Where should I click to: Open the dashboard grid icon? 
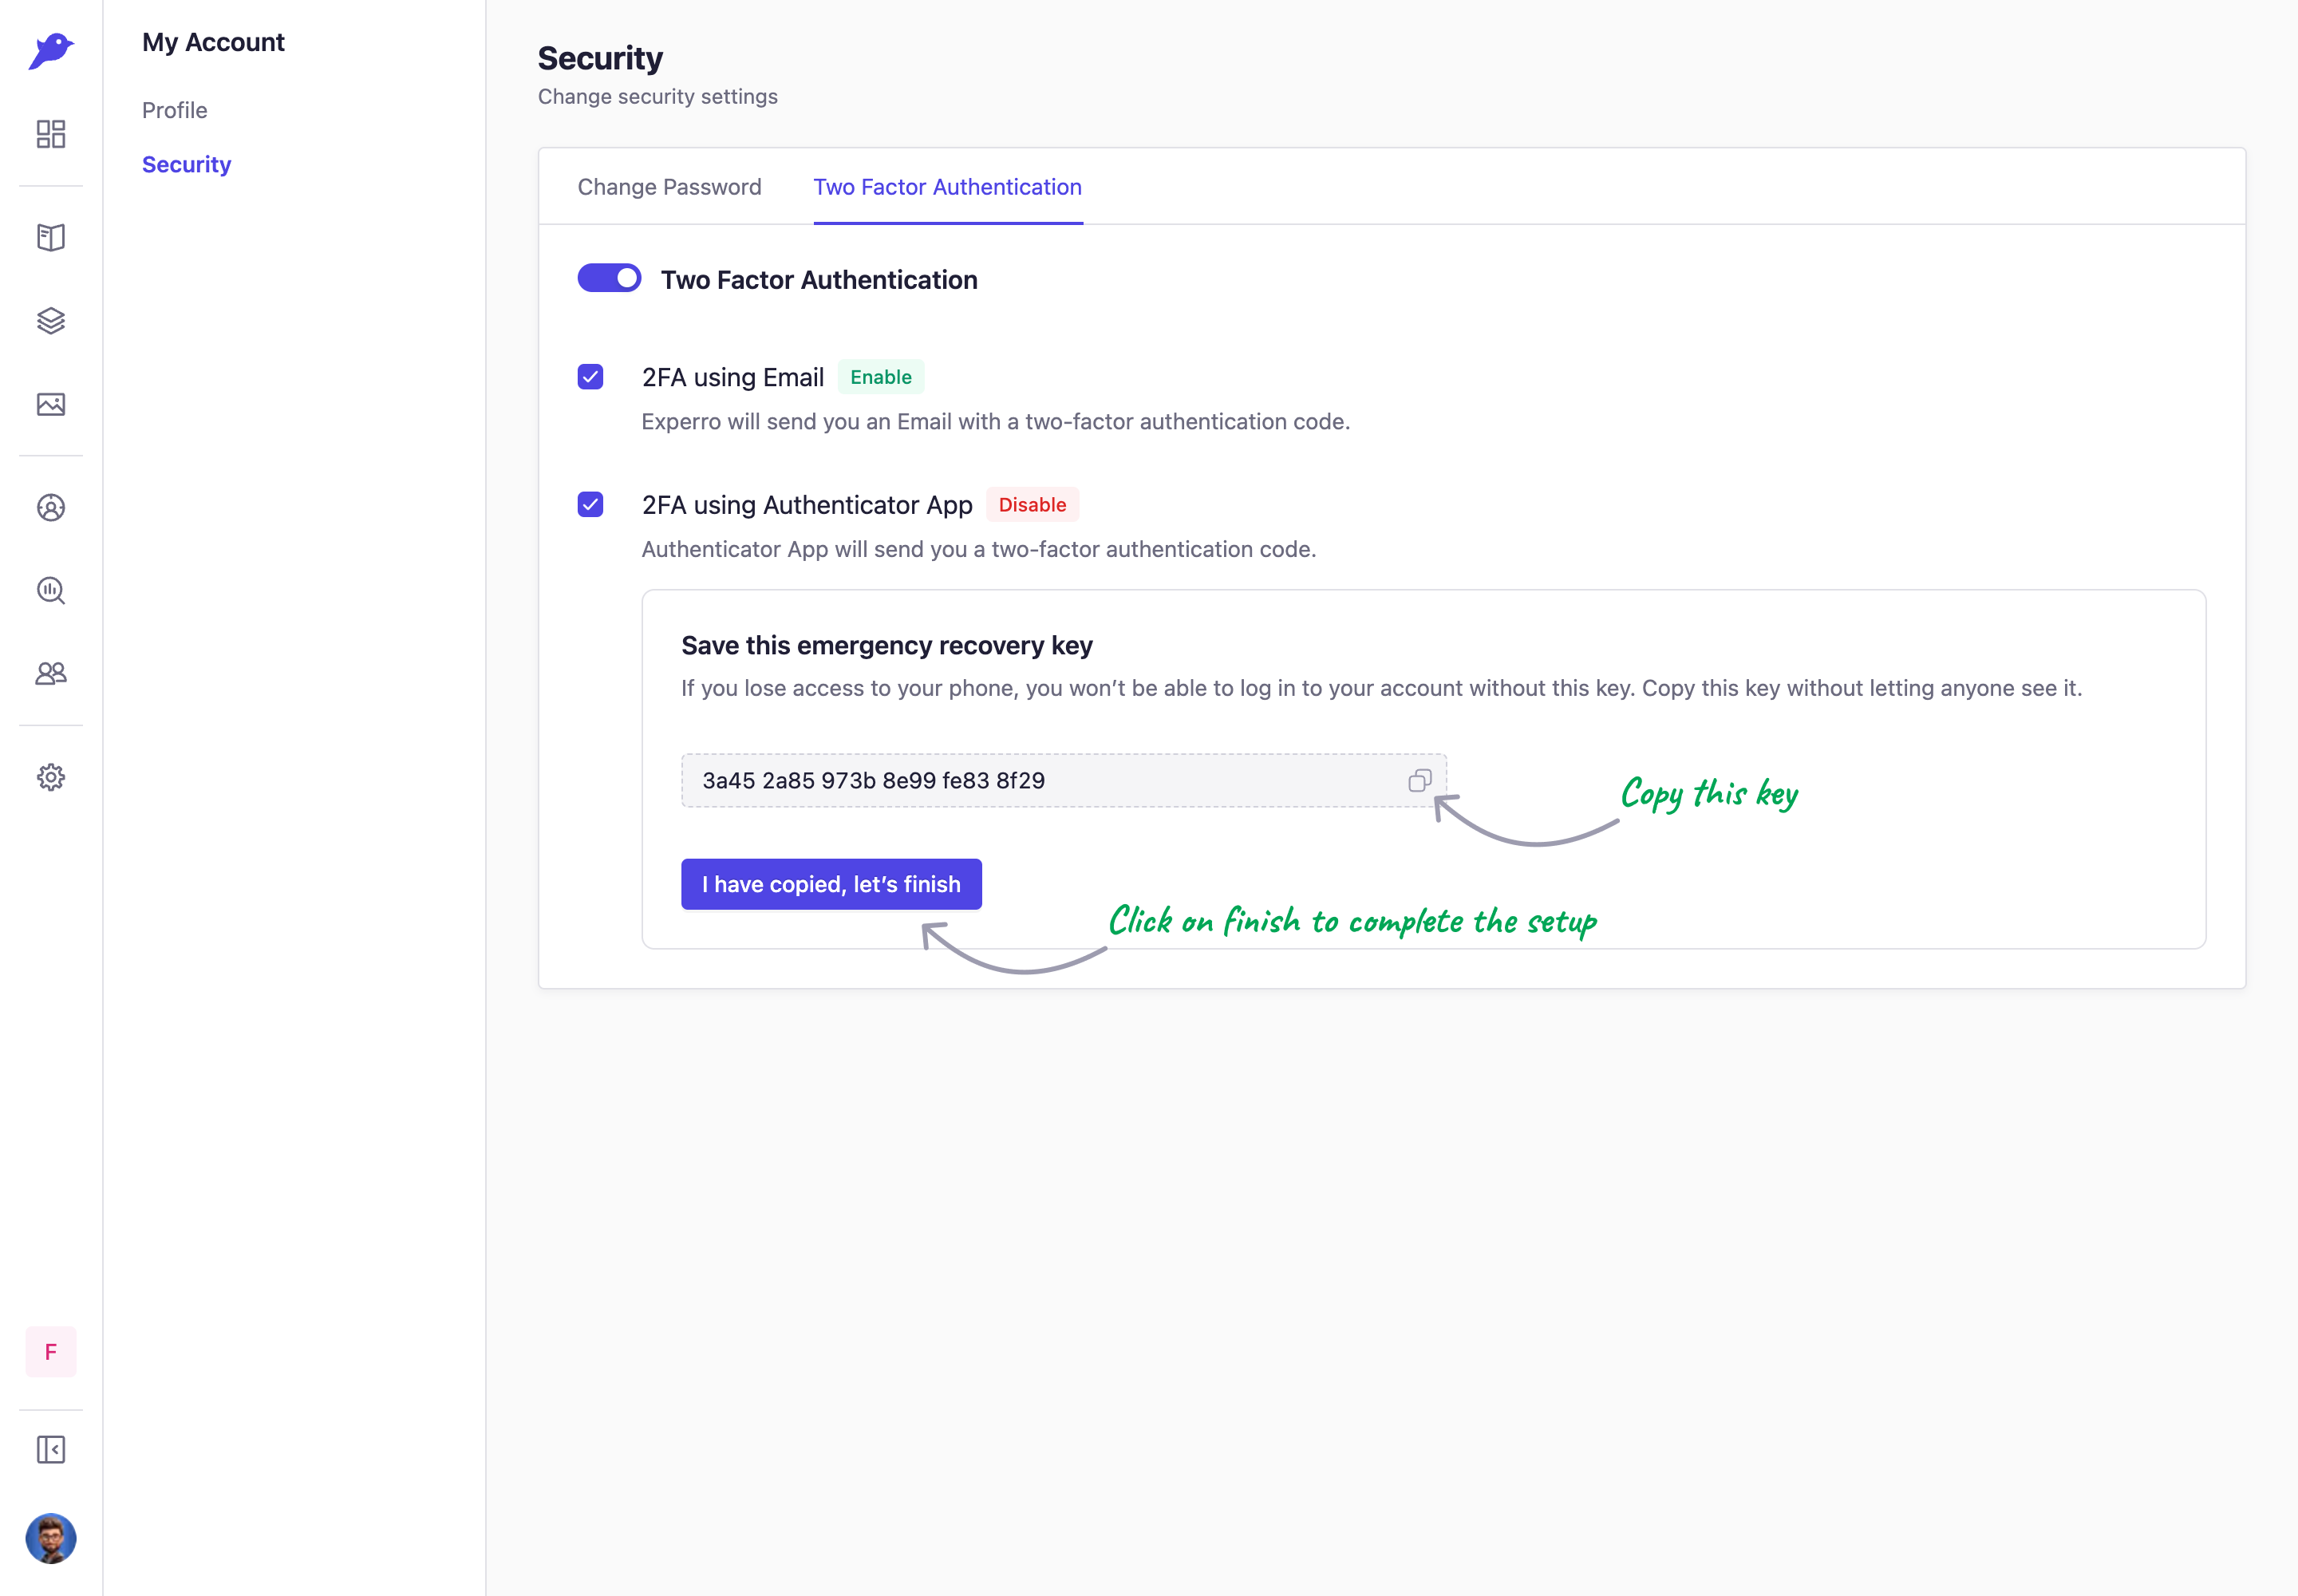[x=51, y=134]
